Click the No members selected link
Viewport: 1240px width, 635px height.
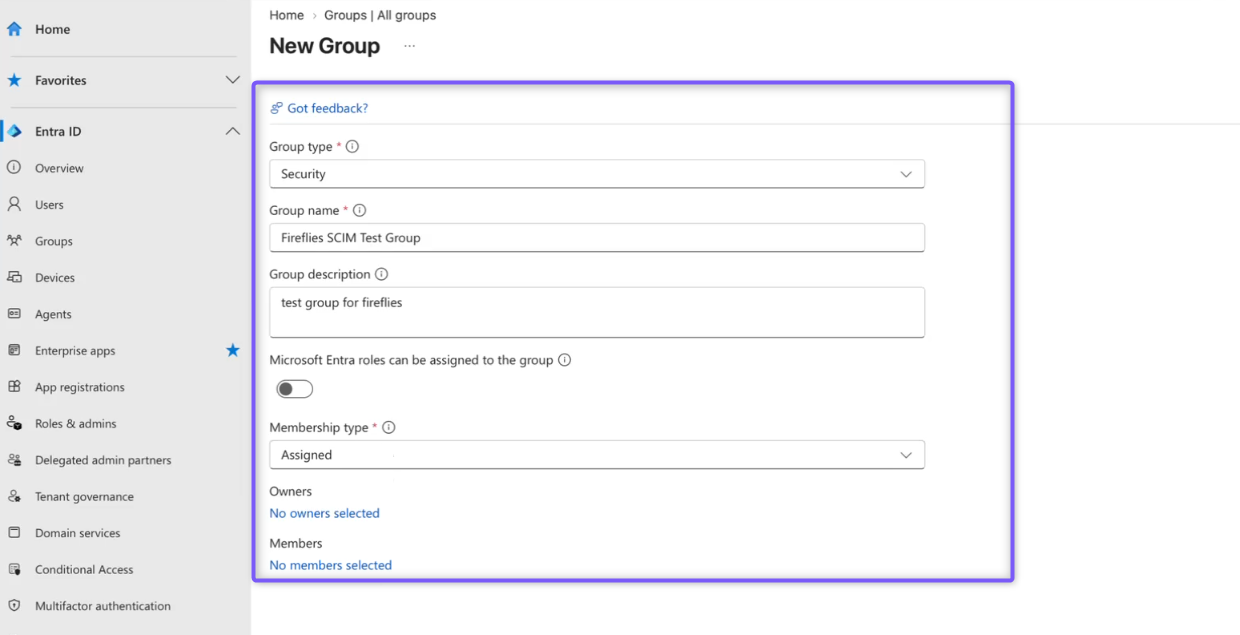[x=330, y=565]
